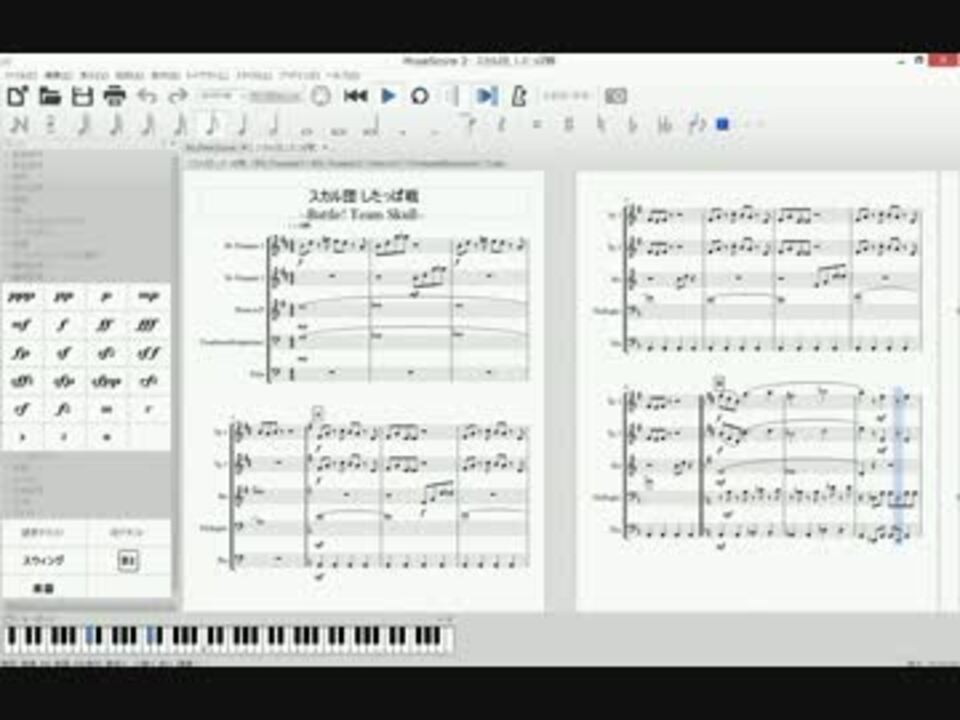Image resolution: width=960 pixels, height=720 pixels.
Task: Rewind playback to the start
Action: pos(355,96)
